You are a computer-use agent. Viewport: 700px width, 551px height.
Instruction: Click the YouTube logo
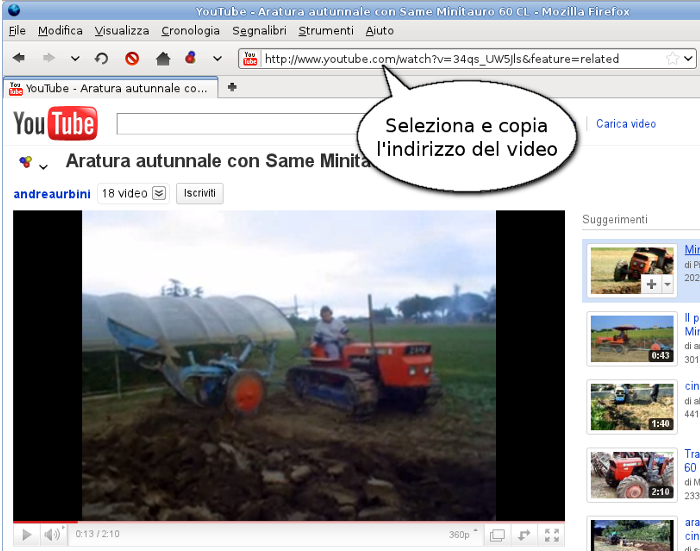55,125
